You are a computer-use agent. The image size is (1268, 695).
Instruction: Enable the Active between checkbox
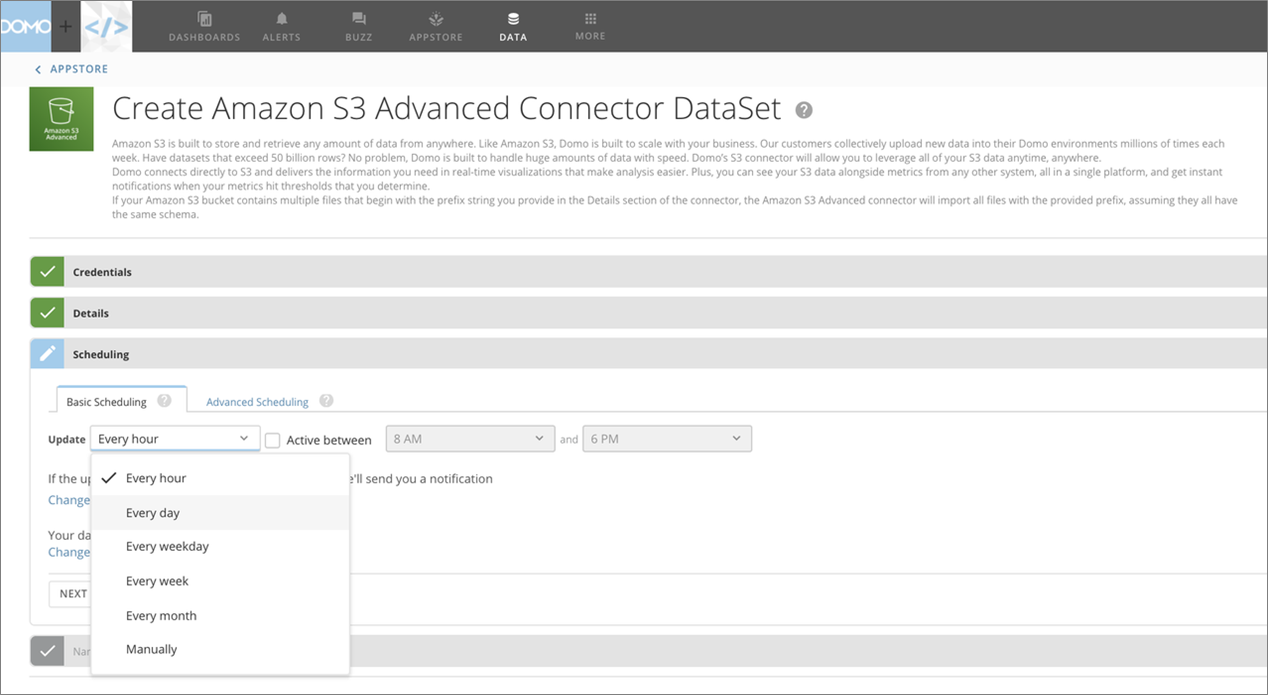click(272, 440)
